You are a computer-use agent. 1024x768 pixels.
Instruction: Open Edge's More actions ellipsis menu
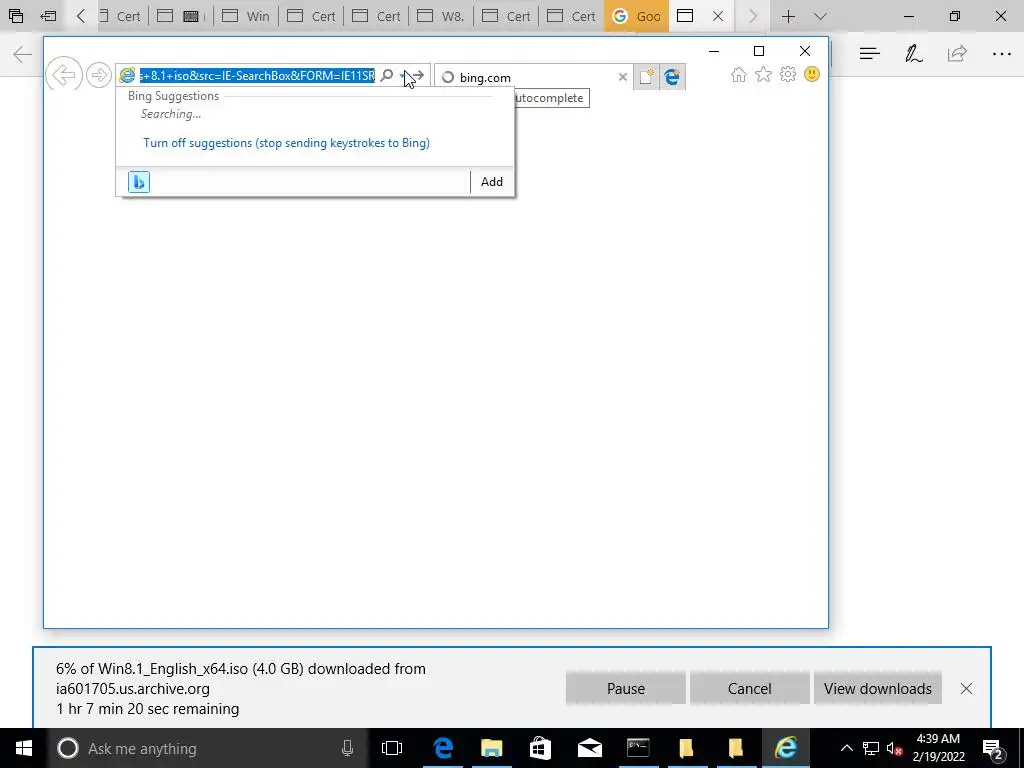[1002, 54]
